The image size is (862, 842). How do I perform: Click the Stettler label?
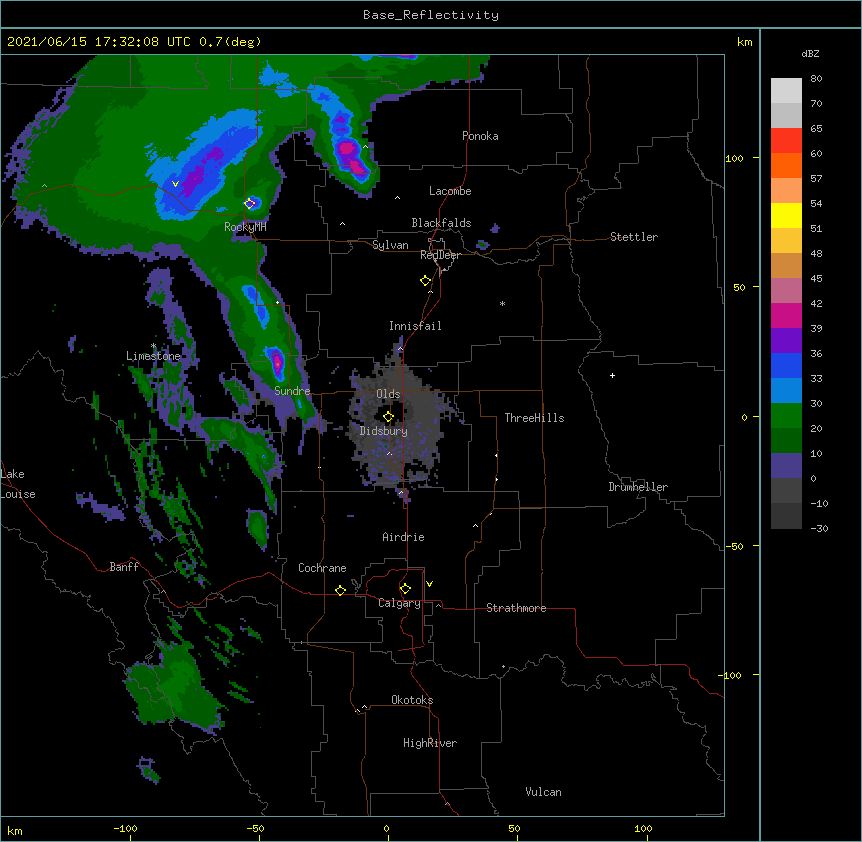pos(634,237)
